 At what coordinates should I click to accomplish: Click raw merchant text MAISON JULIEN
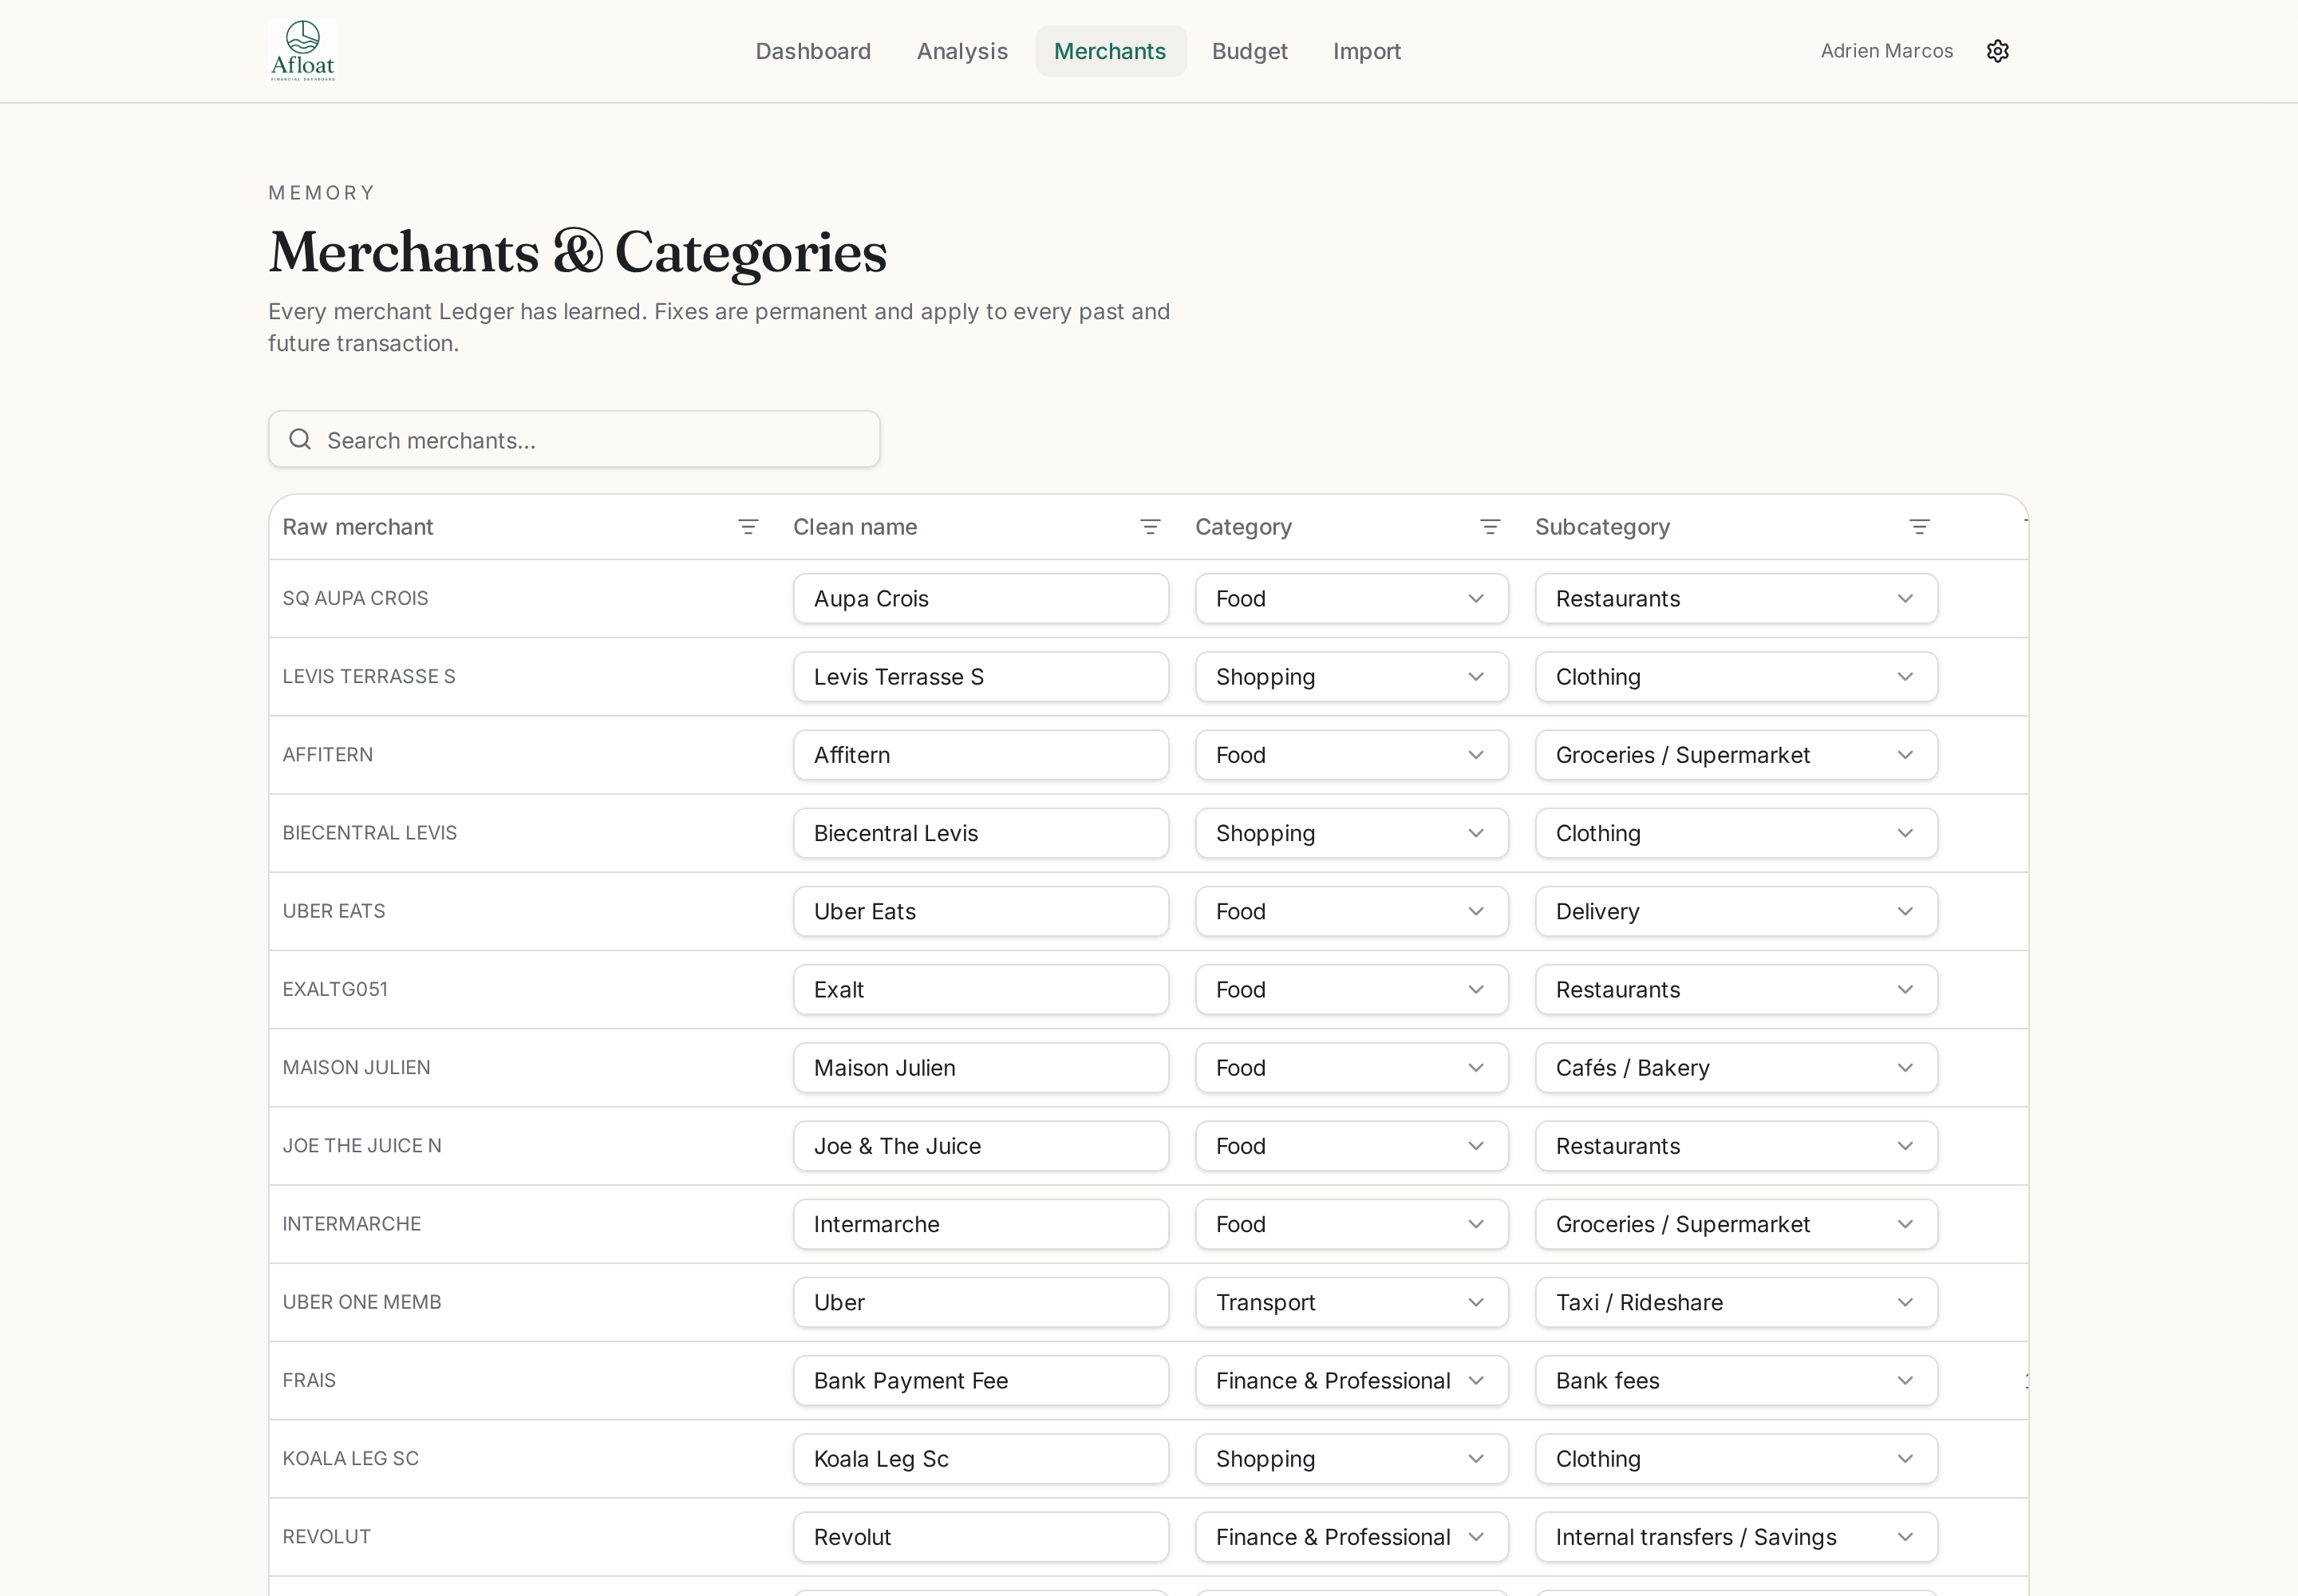click(x=356, y=1068)
